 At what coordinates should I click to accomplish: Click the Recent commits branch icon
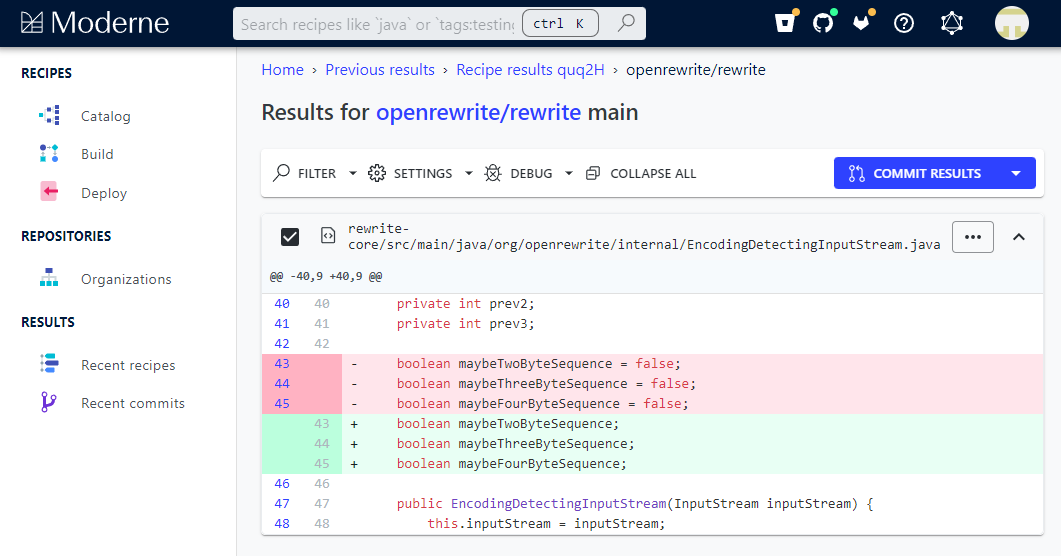48,402
